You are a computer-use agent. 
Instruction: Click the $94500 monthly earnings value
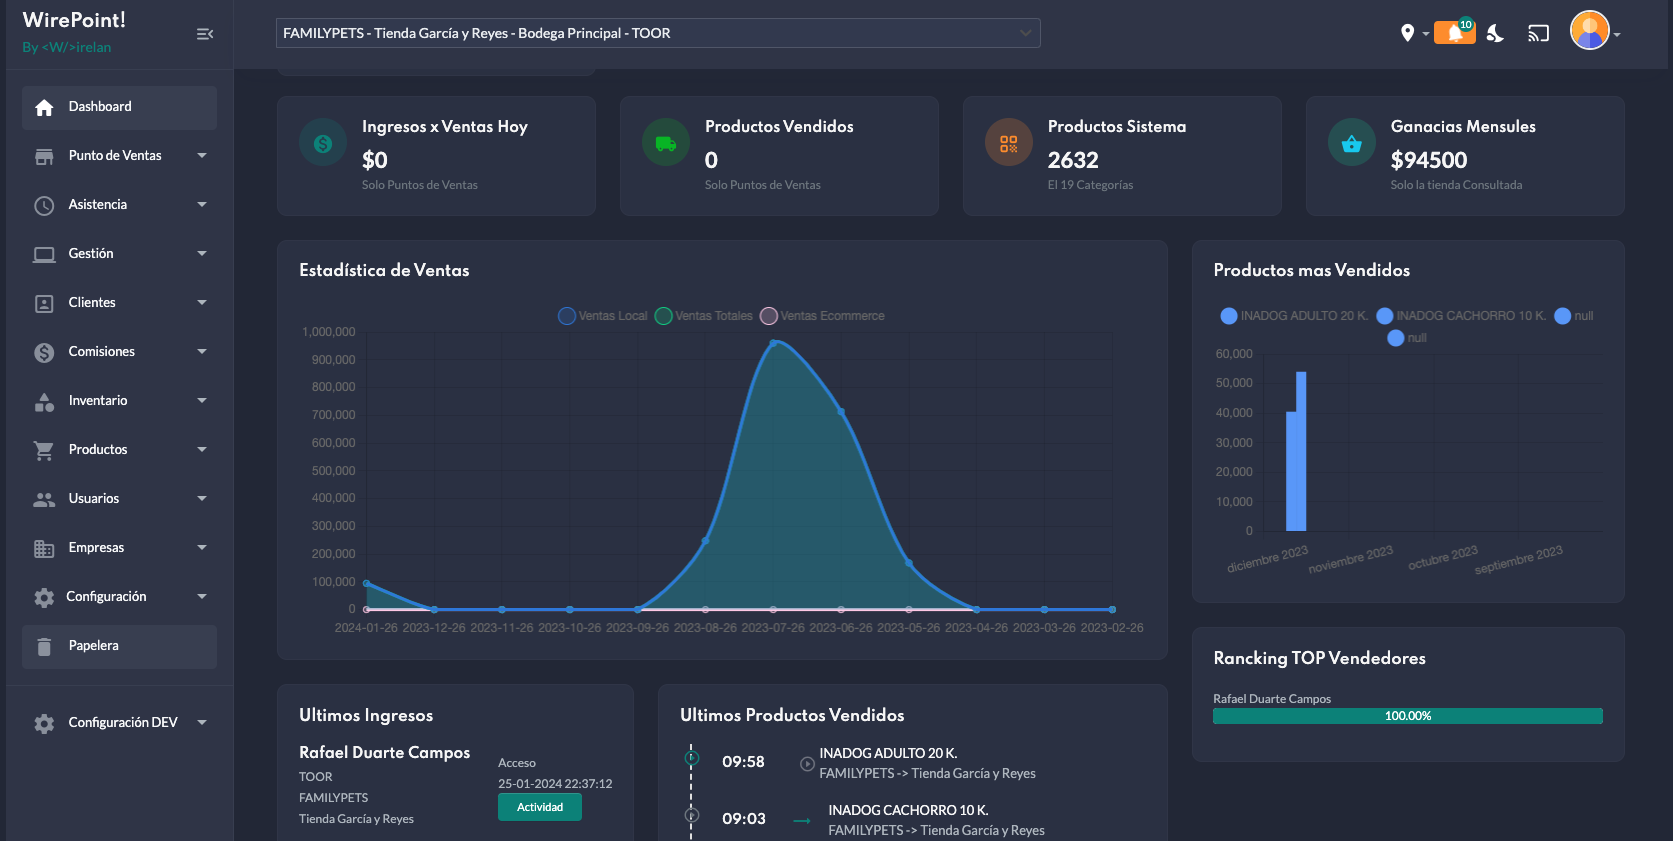[x=1429, y=160]
